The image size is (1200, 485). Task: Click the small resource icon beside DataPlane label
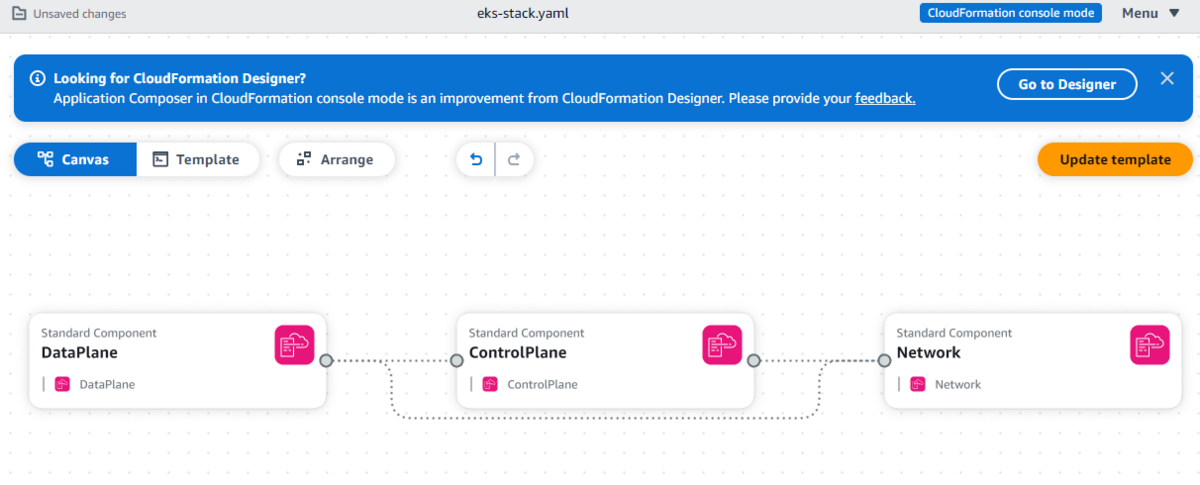tap(62, 384)
